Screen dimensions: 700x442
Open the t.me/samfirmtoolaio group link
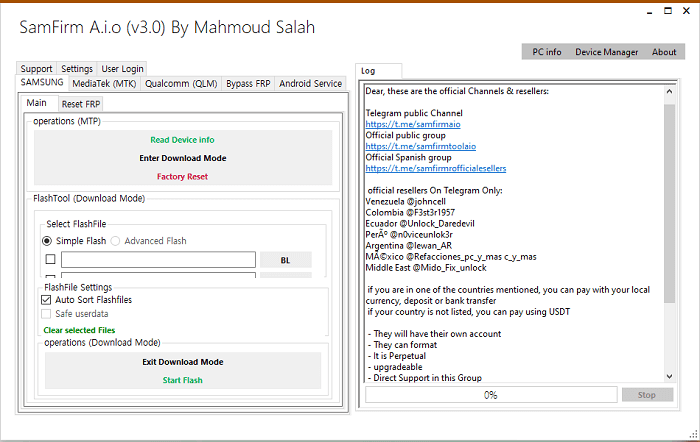(421, 146)
